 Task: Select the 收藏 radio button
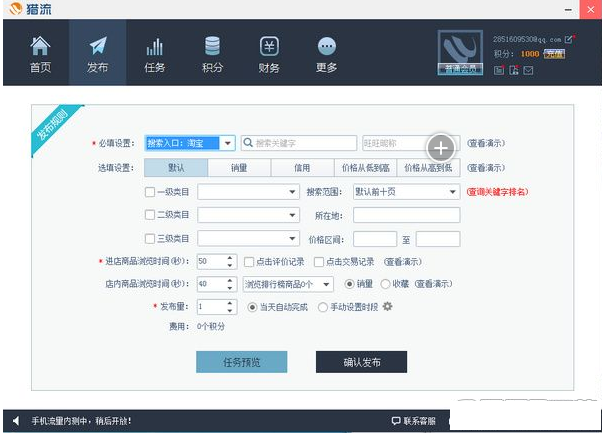pyautogui.click(x=385, y=284)
